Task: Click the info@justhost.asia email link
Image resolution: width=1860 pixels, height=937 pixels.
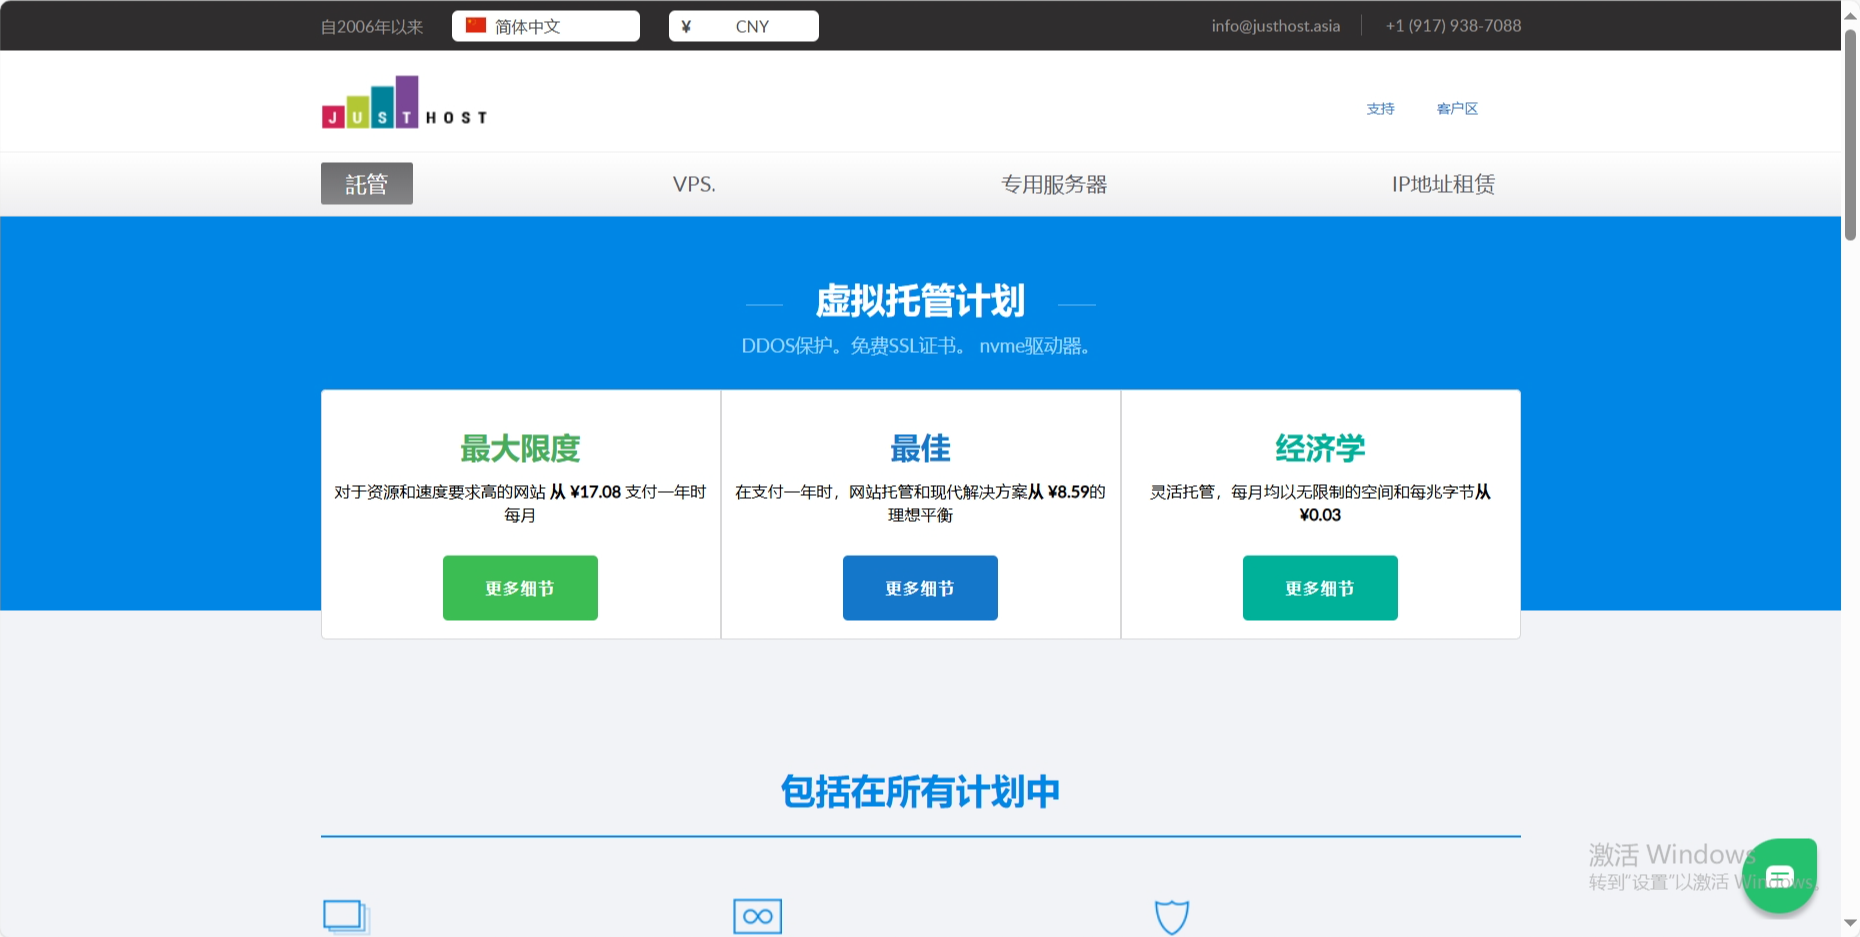Action: (x=1275, y=25)
